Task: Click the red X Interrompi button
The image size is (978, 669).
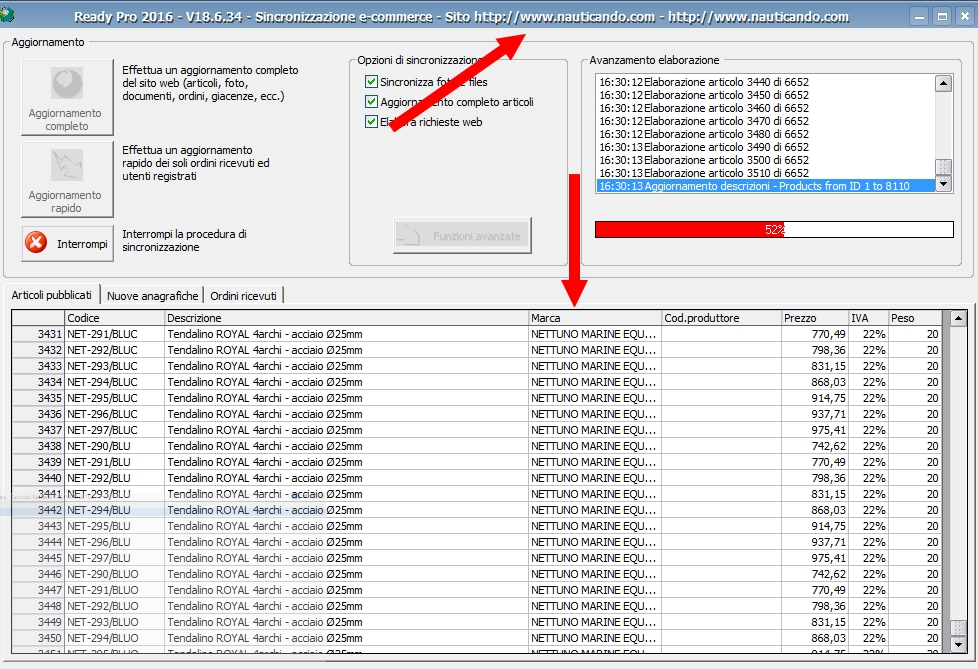Action: pyautogui.click(x=67, y=243)
